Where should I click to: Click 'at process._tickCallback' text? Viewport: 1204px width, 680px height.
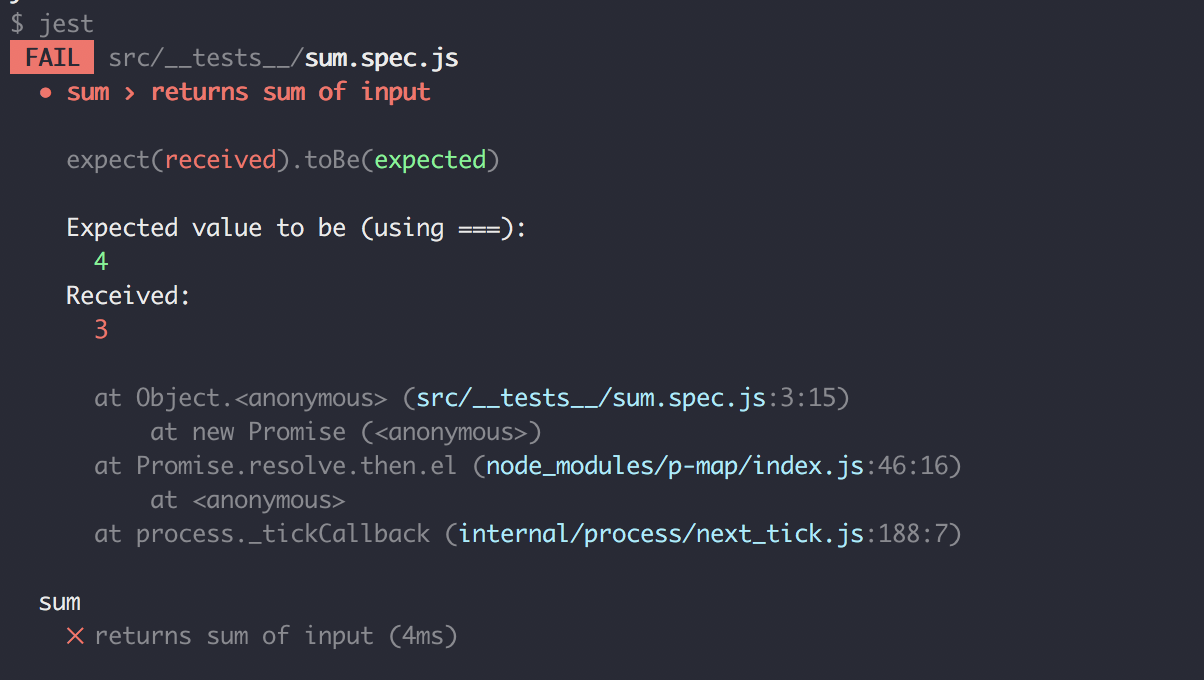(x=262, y=535)
